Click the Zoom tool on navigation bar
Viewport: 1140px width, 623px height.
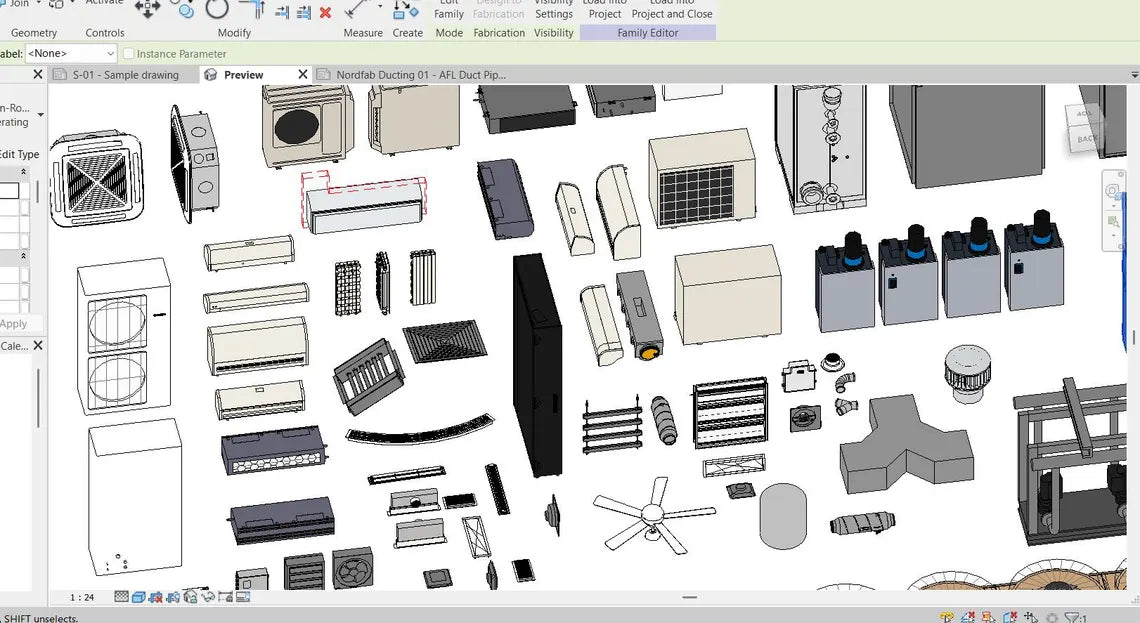coord(1112,220)
